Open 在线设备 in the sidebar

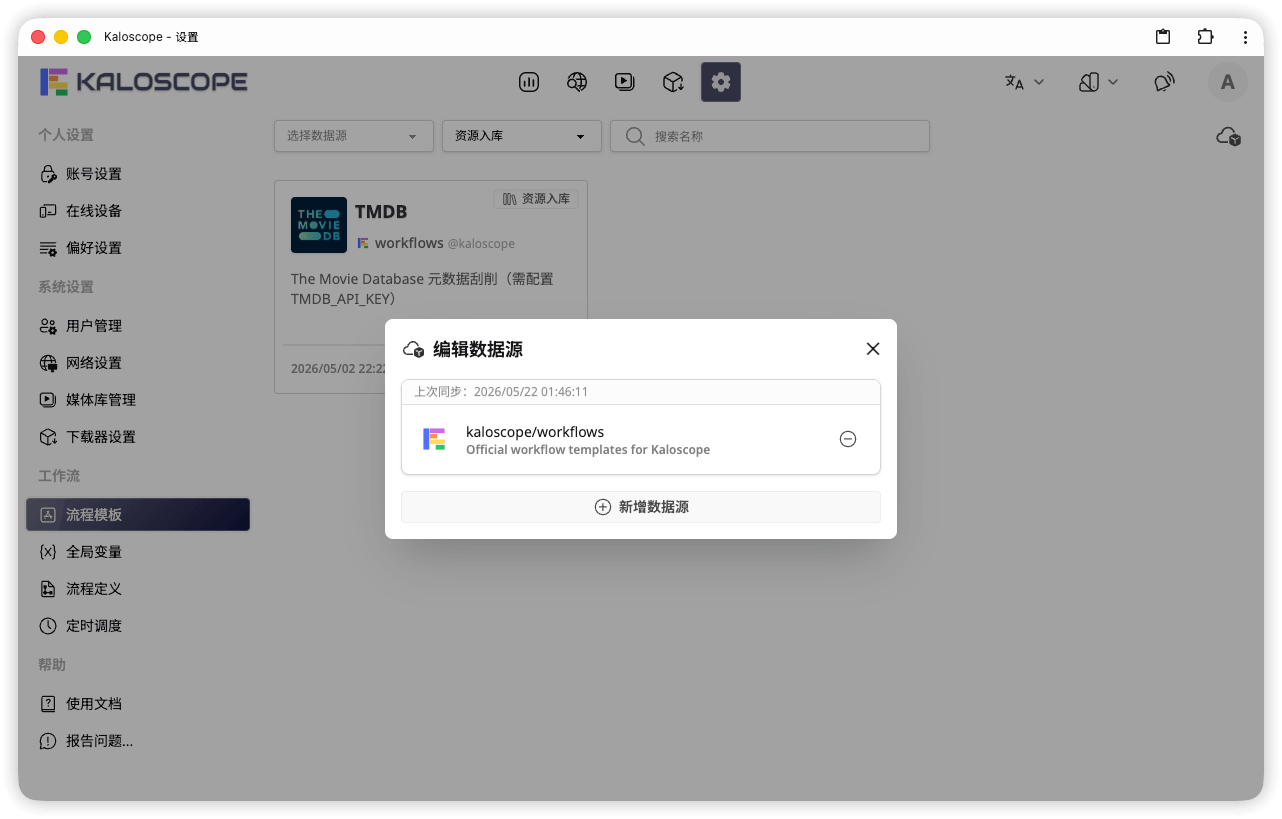point(138,211)
